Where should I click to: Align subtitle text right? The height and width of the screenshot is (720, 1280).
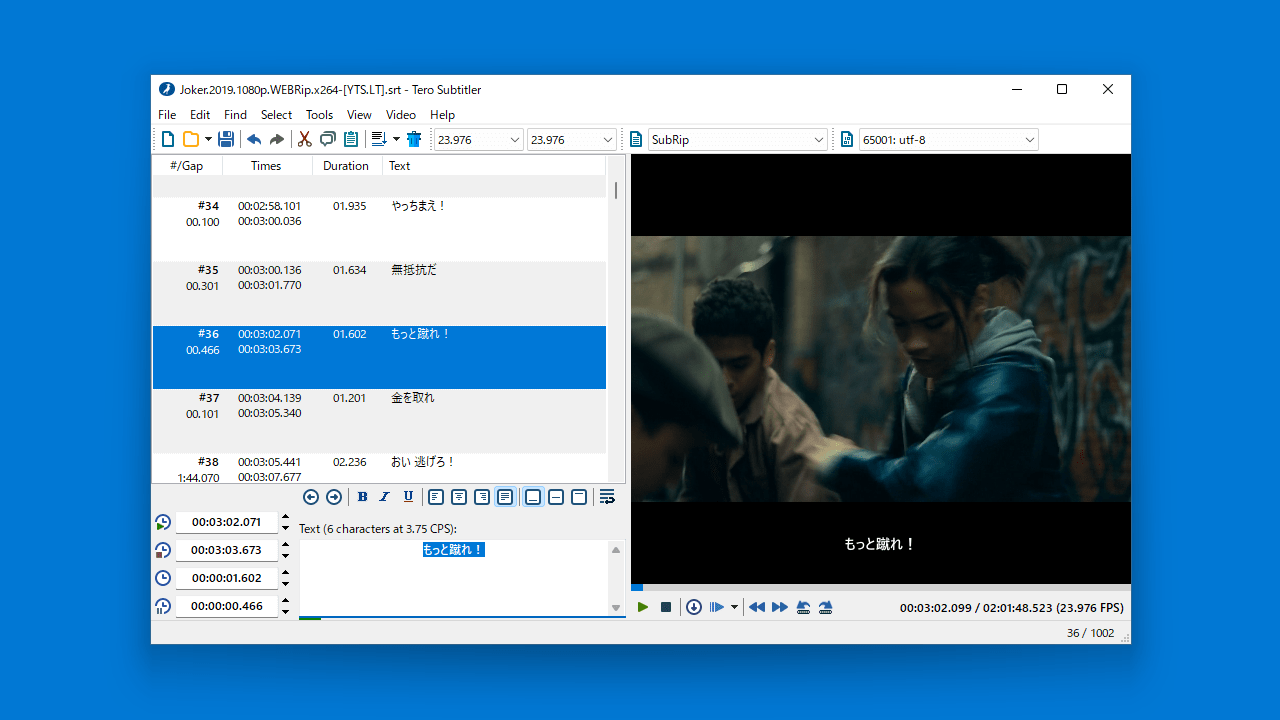point(482,497)
